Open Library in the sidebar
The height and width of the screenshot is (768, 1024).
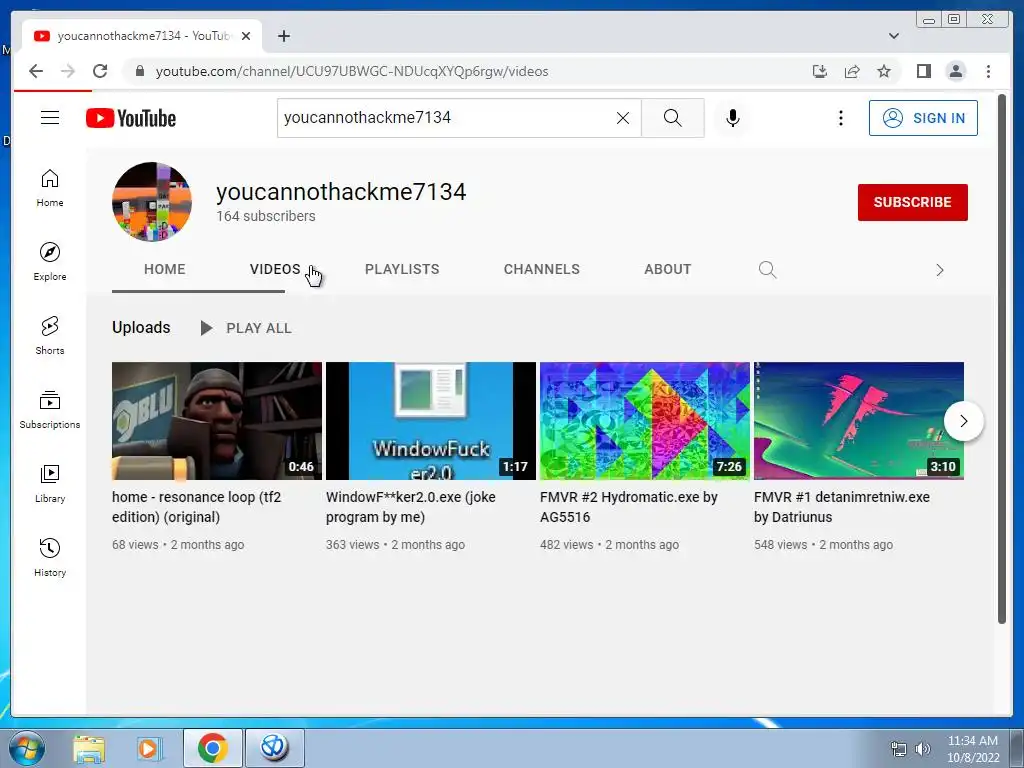tap(50, 483)
